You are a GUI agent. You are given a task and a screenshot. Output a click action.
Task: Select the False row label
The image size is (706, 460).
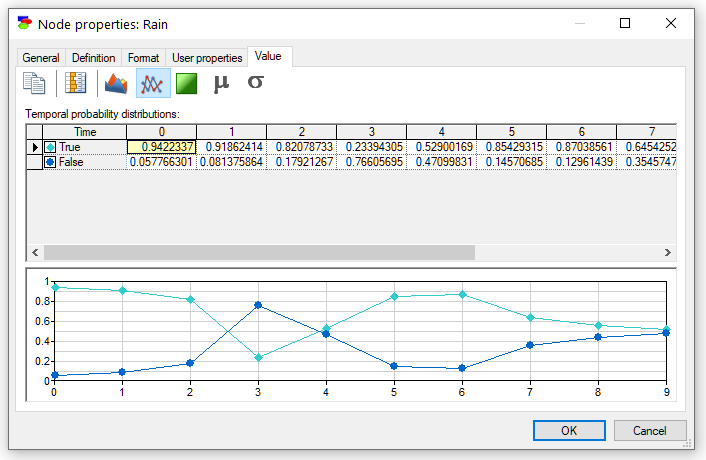[72, 162]
